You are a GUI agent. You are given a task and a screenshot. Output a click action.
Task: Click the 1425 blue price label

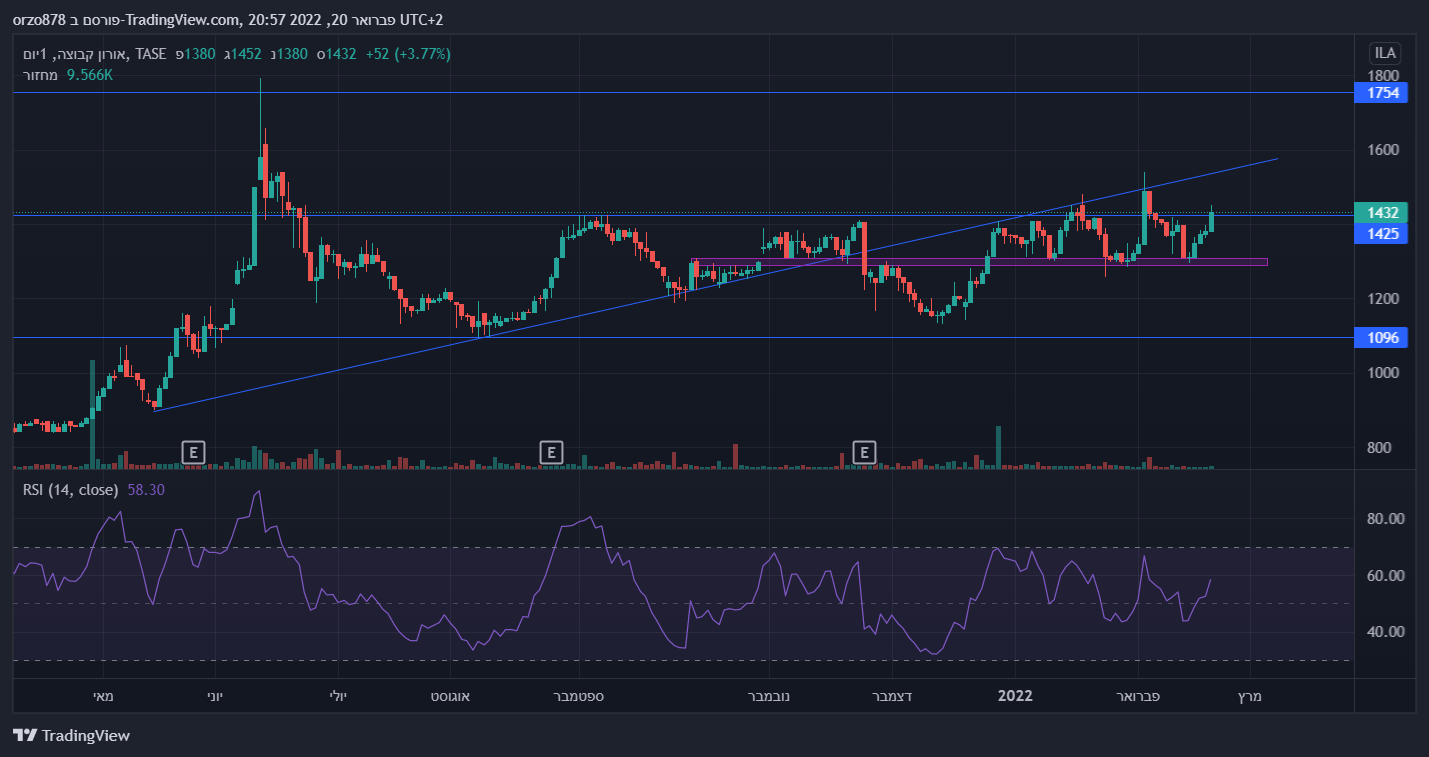click(x=1381, y=233)
